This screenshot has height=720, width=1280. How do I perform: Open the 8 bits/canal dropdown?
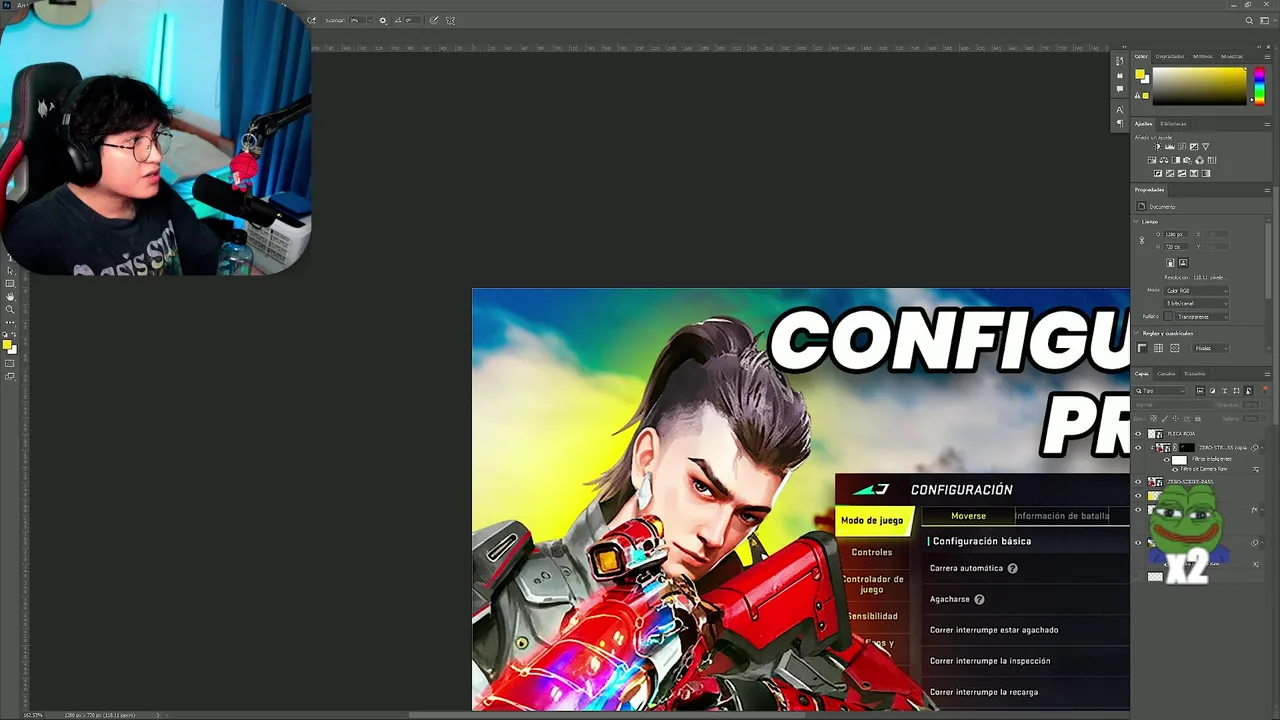pyautogui.click(x=1196, y=303)
